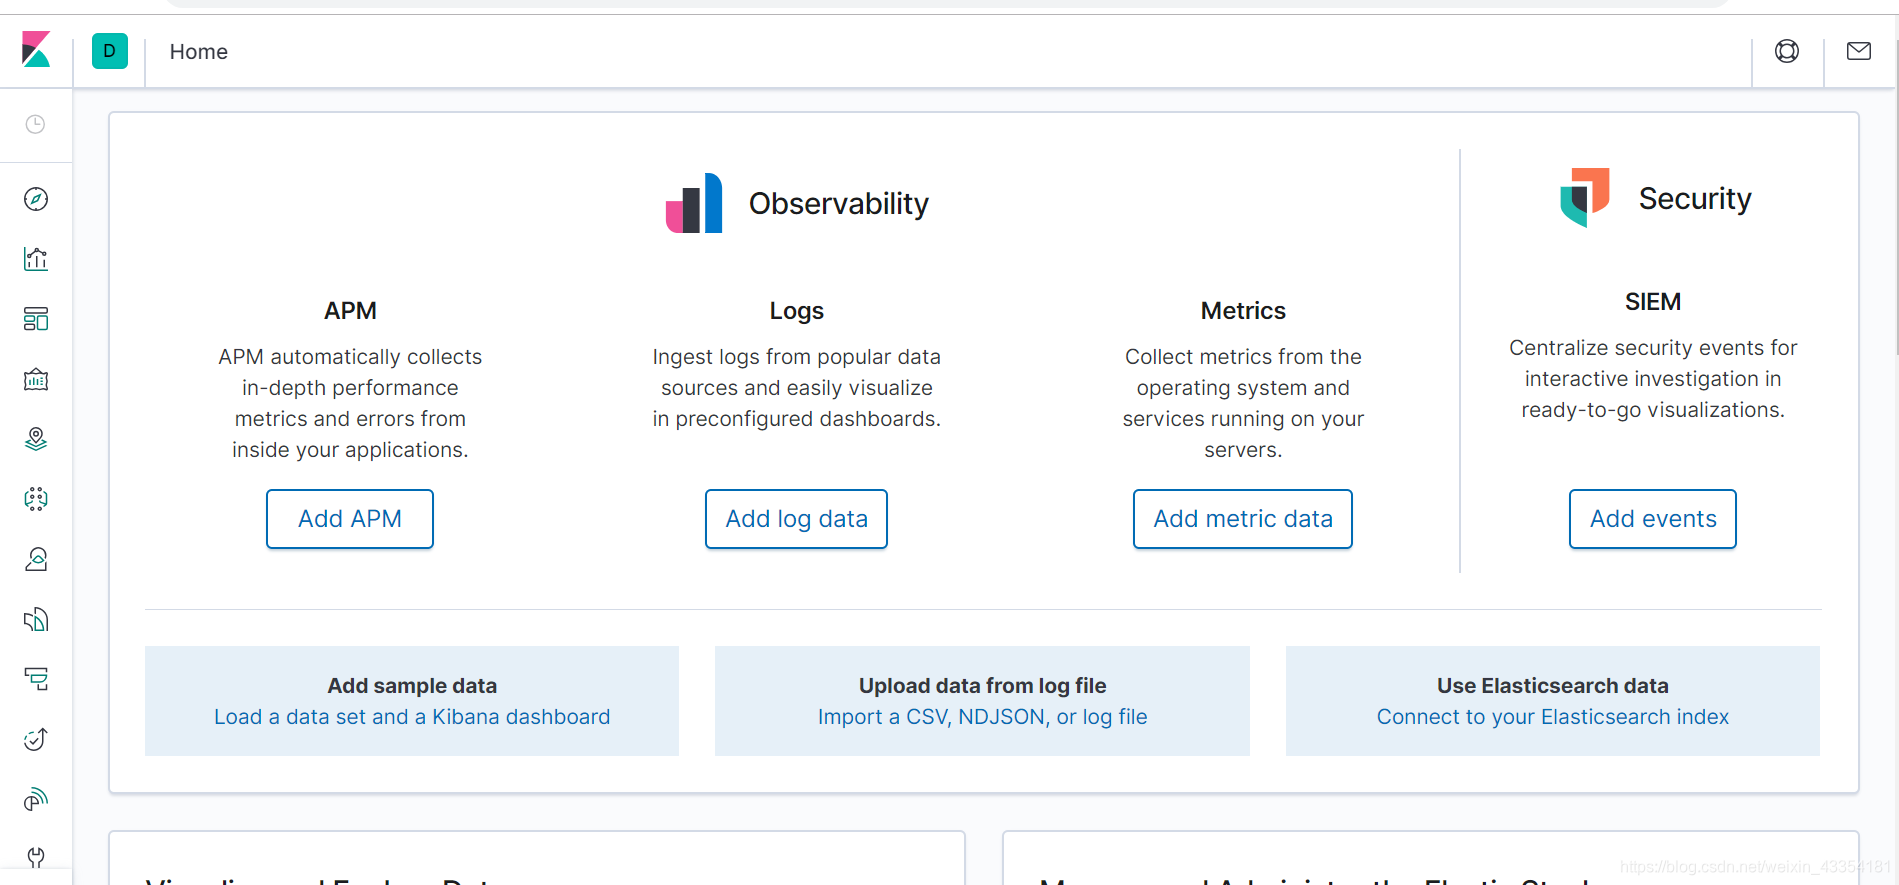This screenshot has height=885, width=1899.
Task: Open the Canvas app in sidebar
Action: (36, 379)
